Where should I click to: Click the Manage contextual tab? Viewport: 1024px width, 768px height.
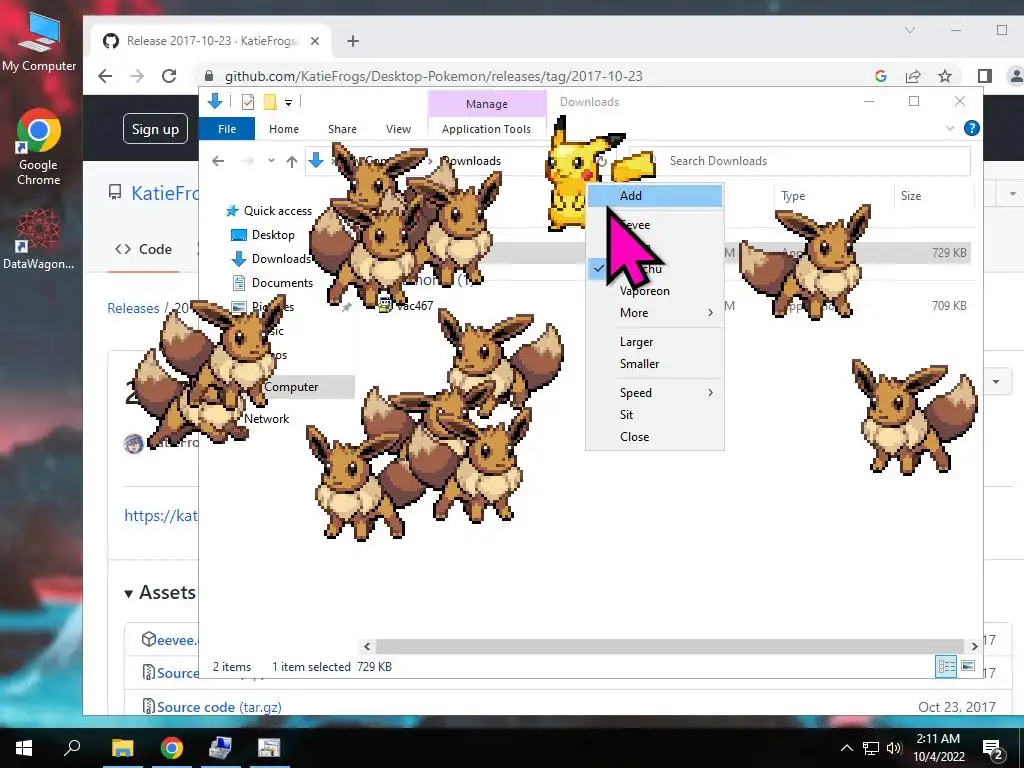click(x=487, y=104)
